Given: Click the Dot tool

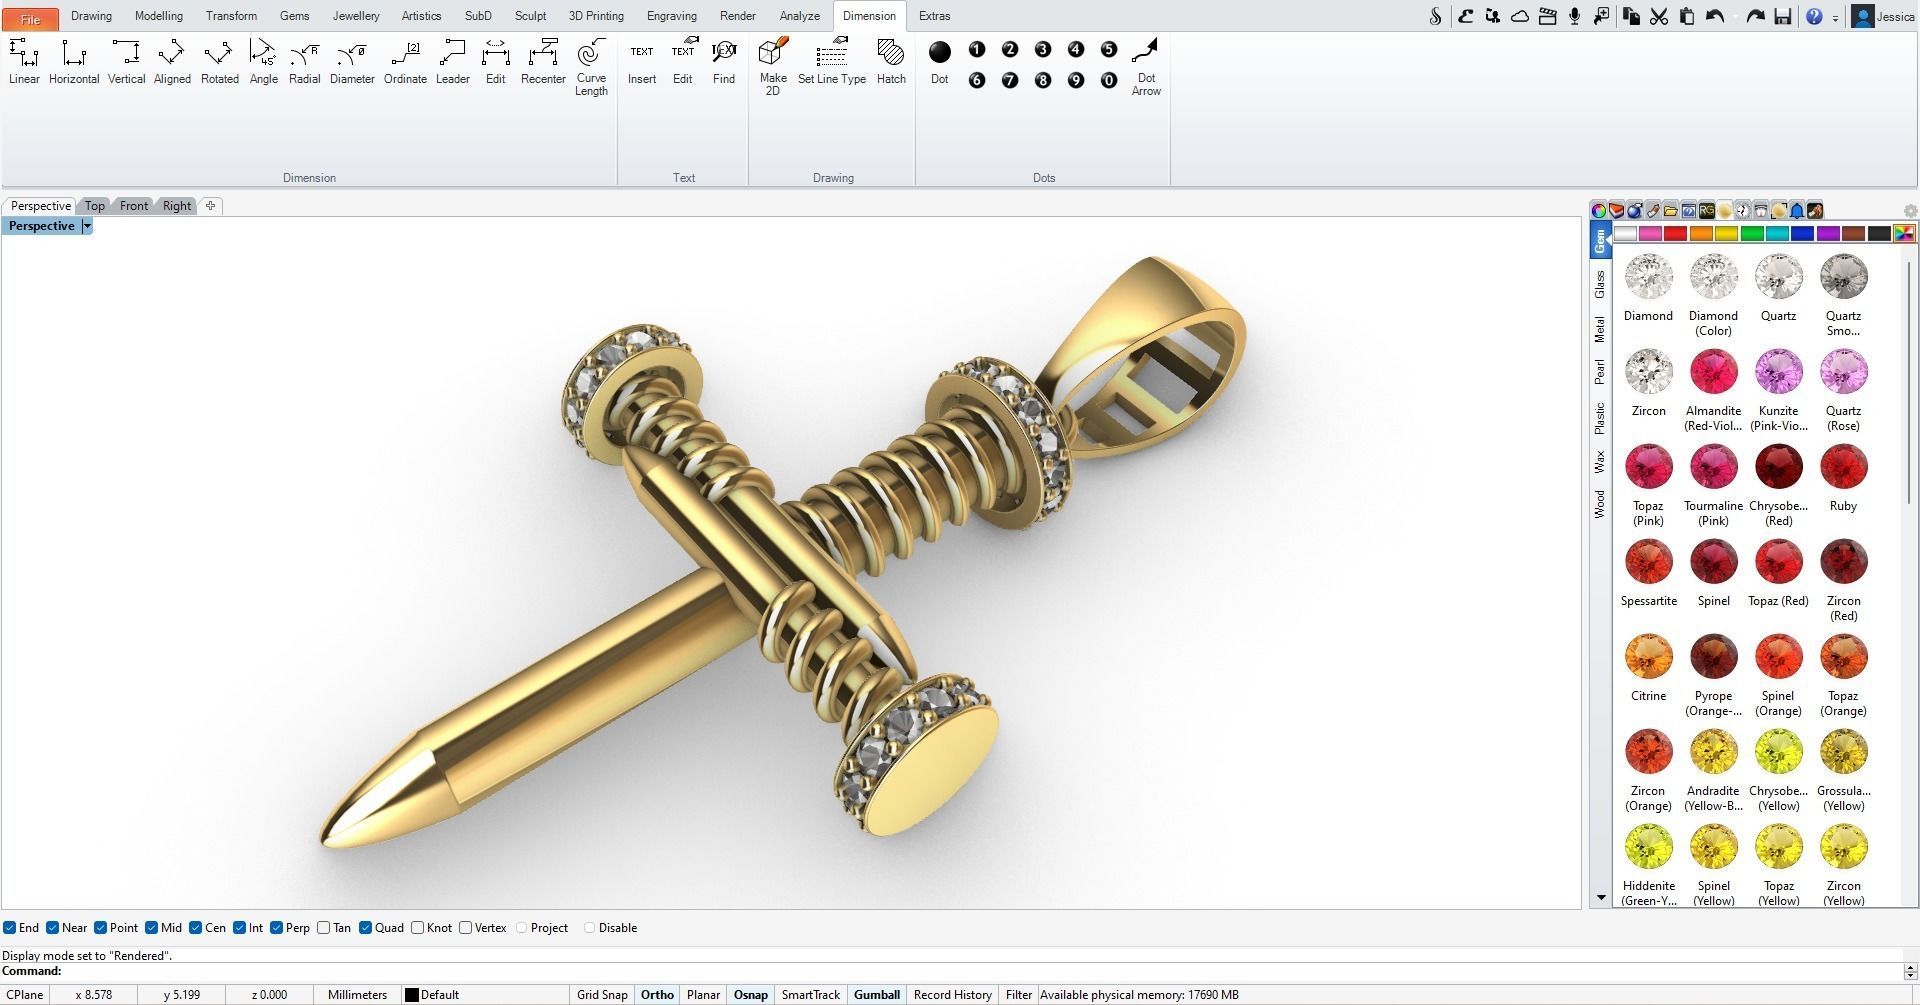Looking at the screenshot, I should [x=939, y=62].
